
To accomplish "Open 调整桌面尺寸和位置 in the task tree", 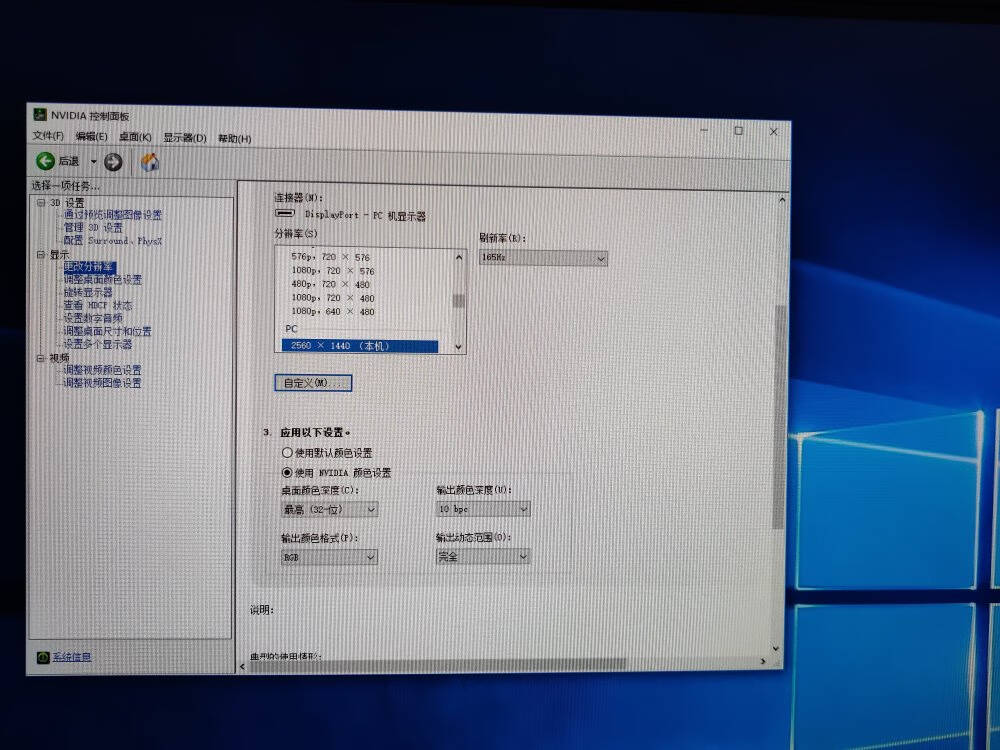I will pyautogui.click(x=107, y=331).
